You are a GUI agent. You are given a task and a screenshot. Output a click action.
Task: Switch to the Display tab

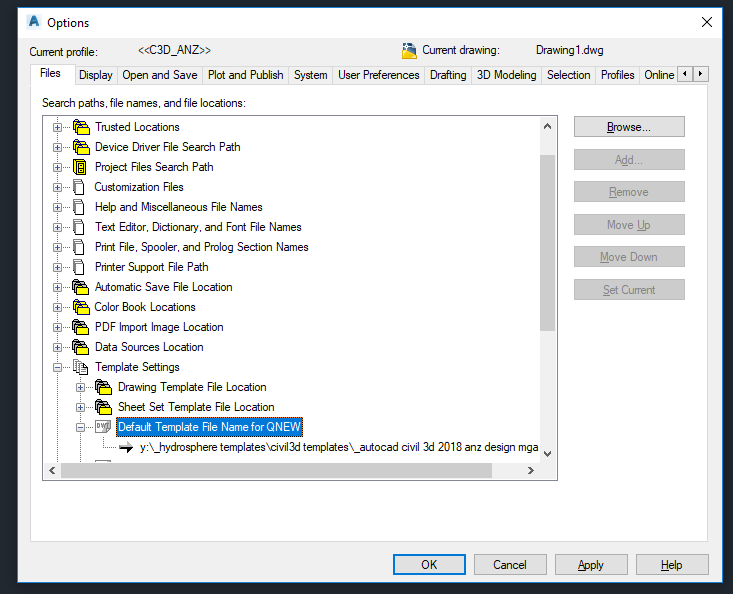(96, 75)
